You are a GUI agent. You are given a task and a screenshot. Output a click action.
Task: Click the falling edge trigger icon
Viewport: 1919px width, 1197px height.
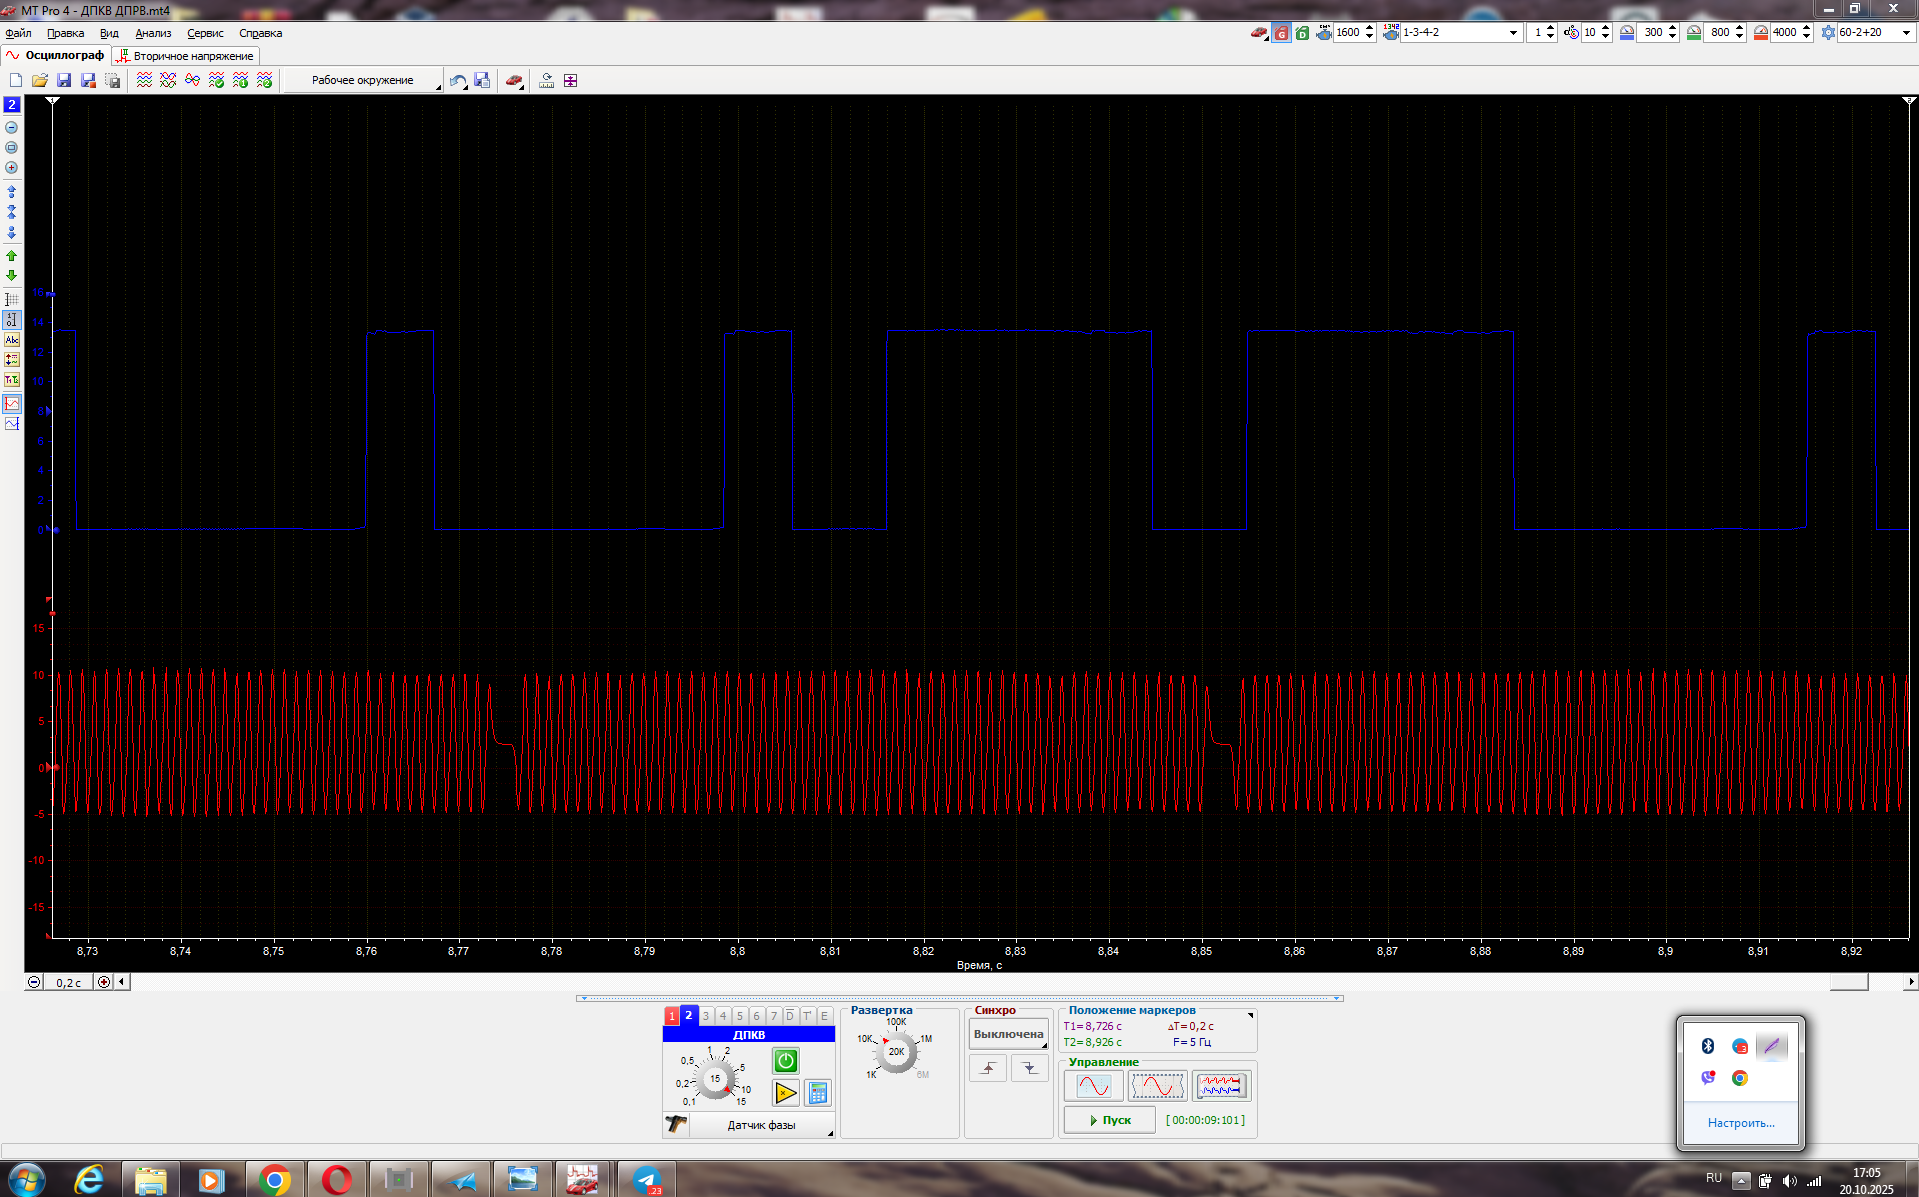[1029, 1068]
